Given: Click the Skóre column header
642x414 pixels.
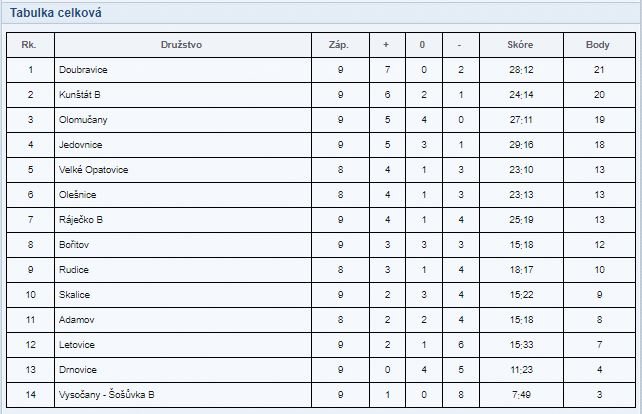Looking at the screenshot, I should coord(520,45).
